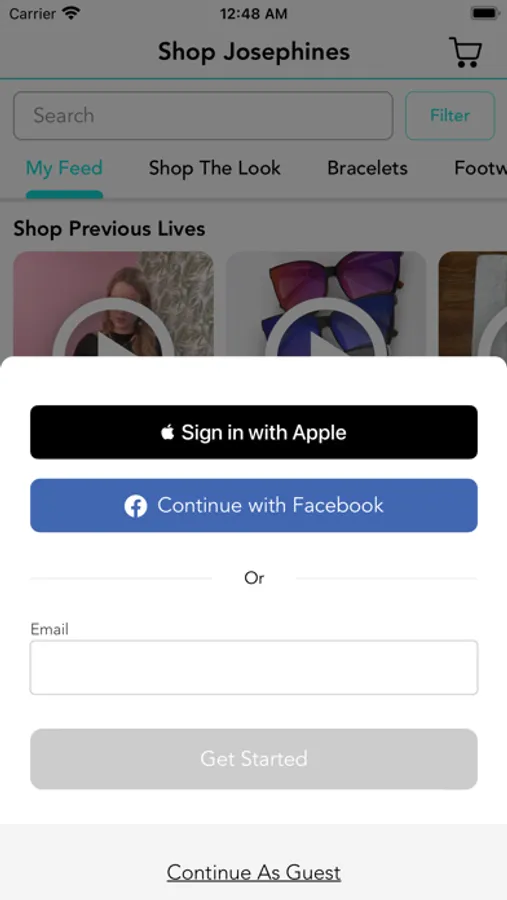The image size is (507, 900).
Task: Focus the Email input field
Action: pos(254,668)
